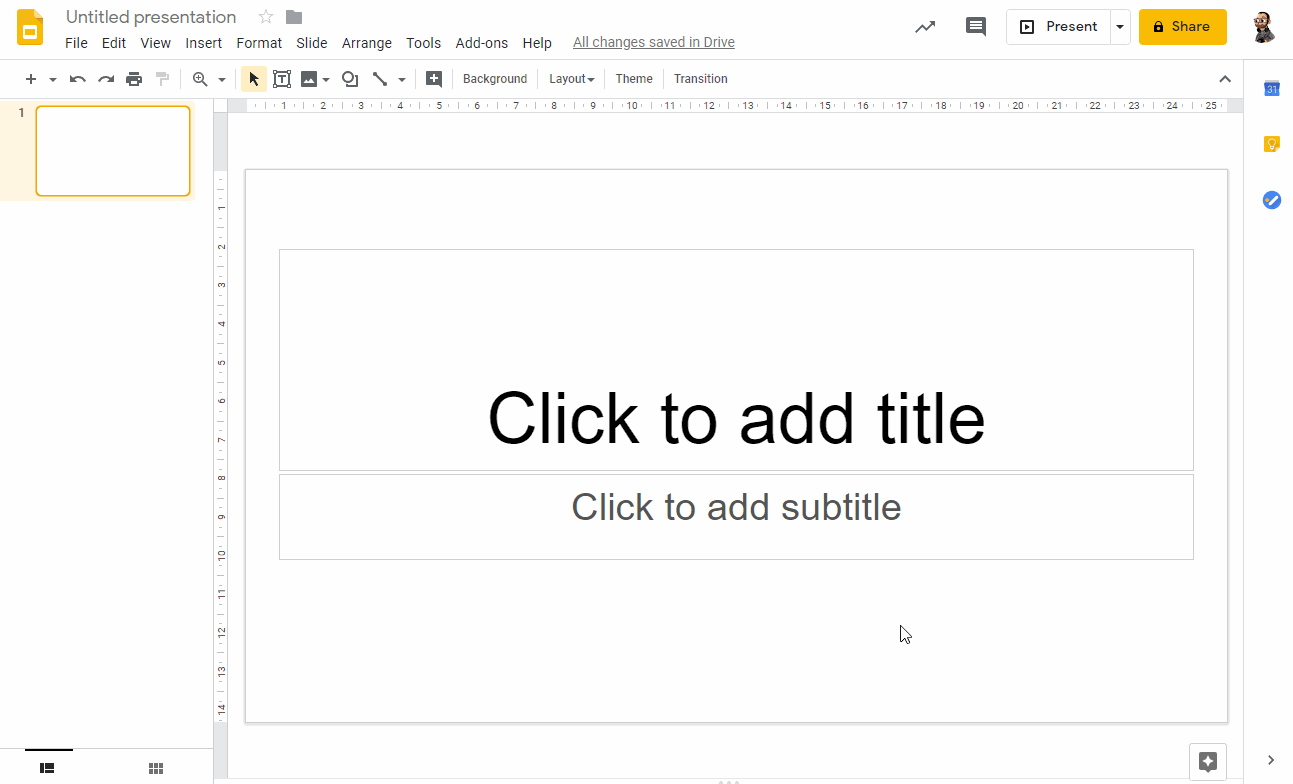Viewport: 1293px width, 784px height.
Task: Open the Insert menu
Action: [x=203, y=43]
